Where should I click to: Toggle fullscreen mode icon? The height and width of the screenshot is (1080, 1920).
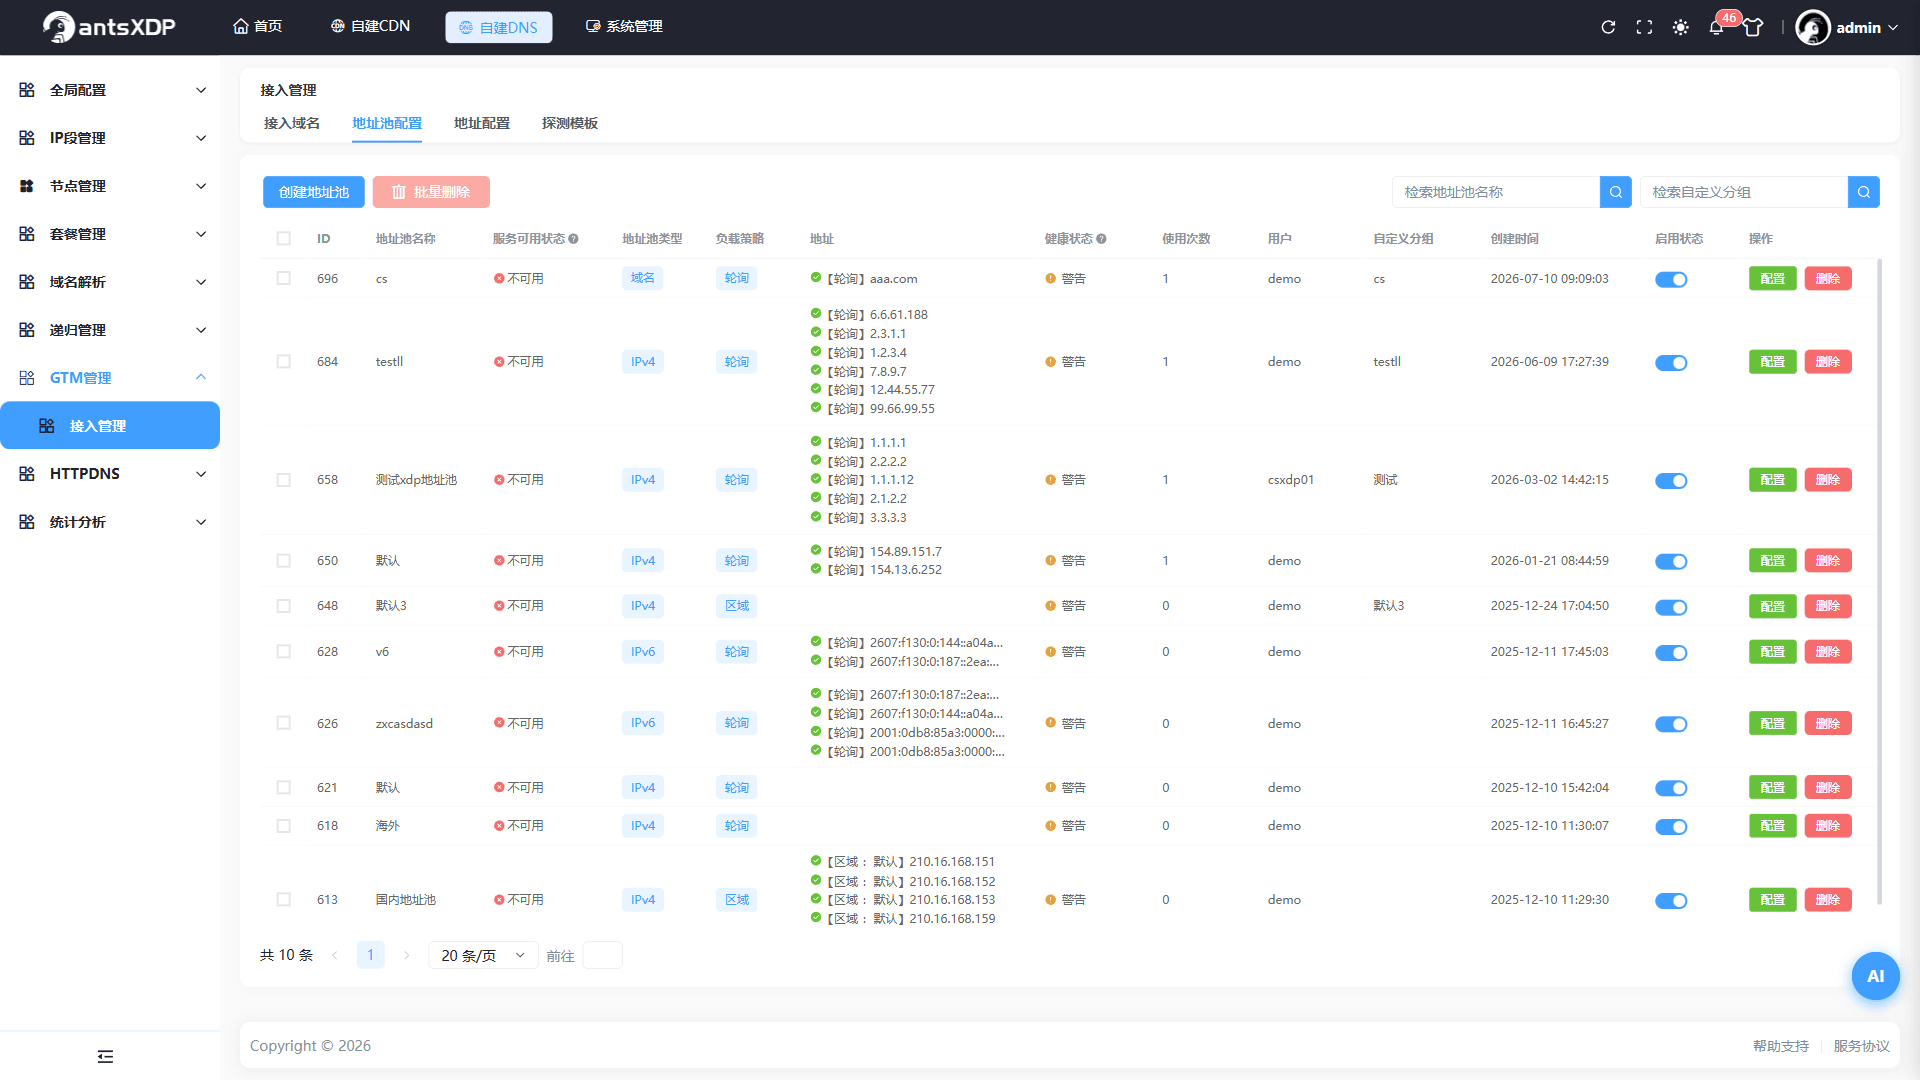[1644, 27]
